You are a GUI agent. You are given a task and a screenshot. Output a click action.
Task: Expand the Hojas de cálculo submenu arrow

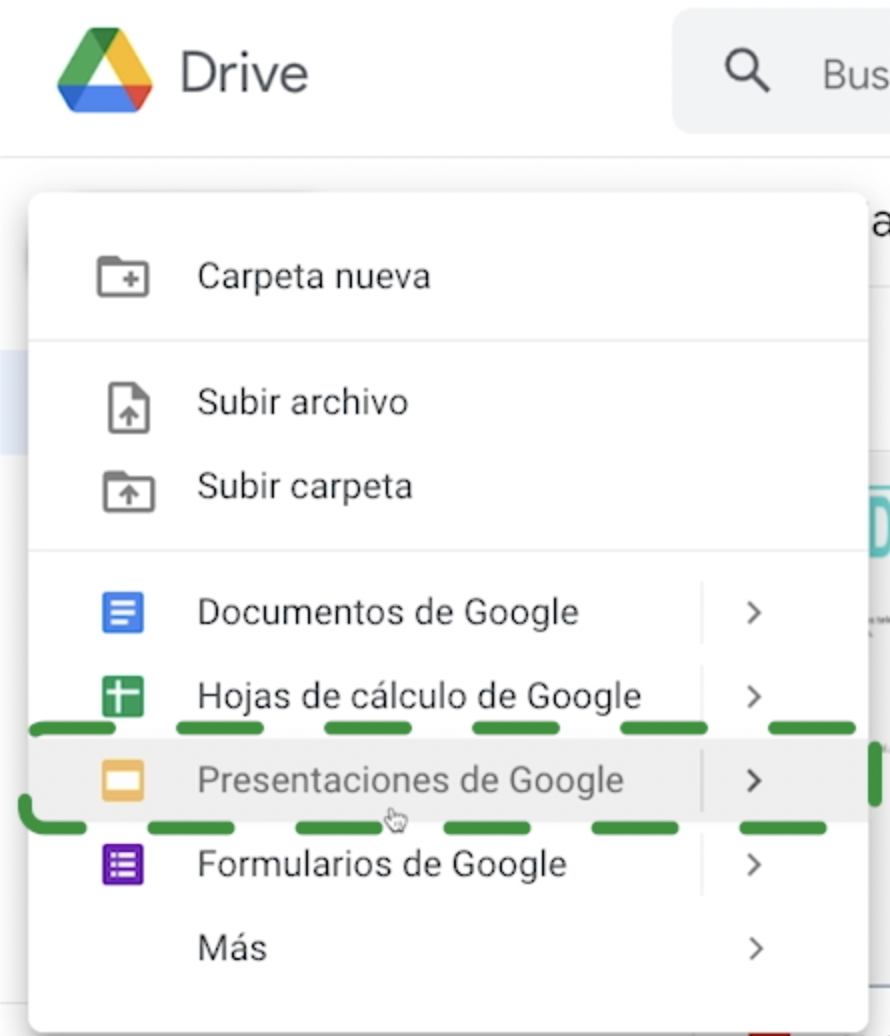coord(754,695)
